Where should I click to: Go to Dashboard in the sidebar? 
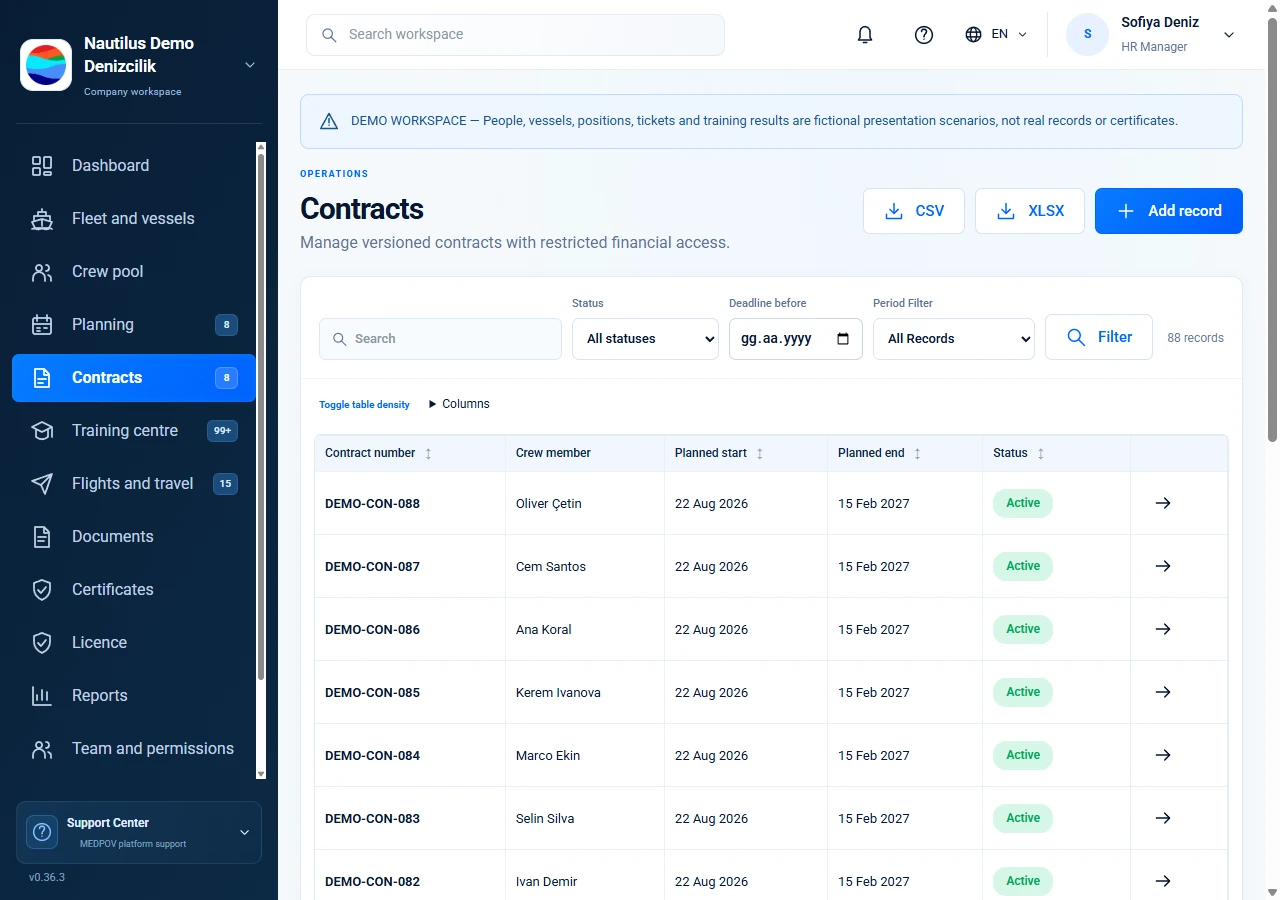click(x=134, y=166)
